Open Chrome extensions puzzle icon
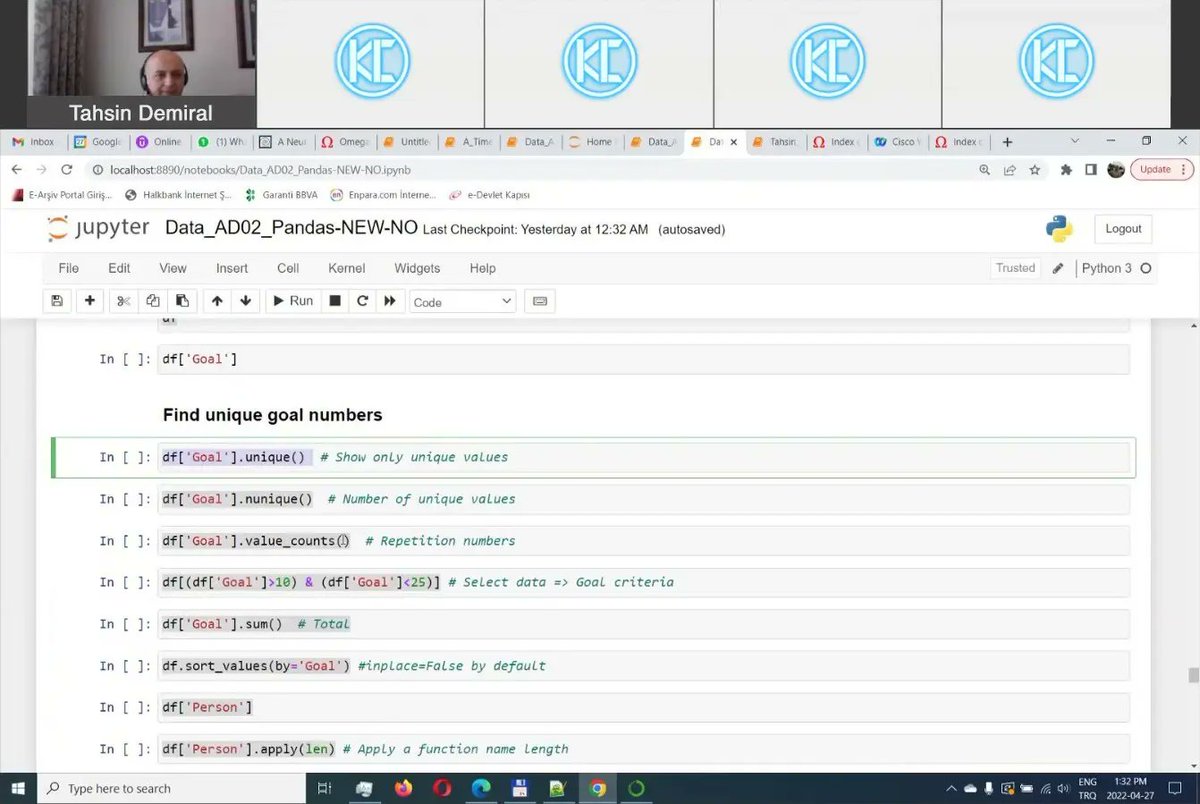Image resolution: width=1200 pixels, height=804 pixels. pyautogui.click(x=1066, y=170)
